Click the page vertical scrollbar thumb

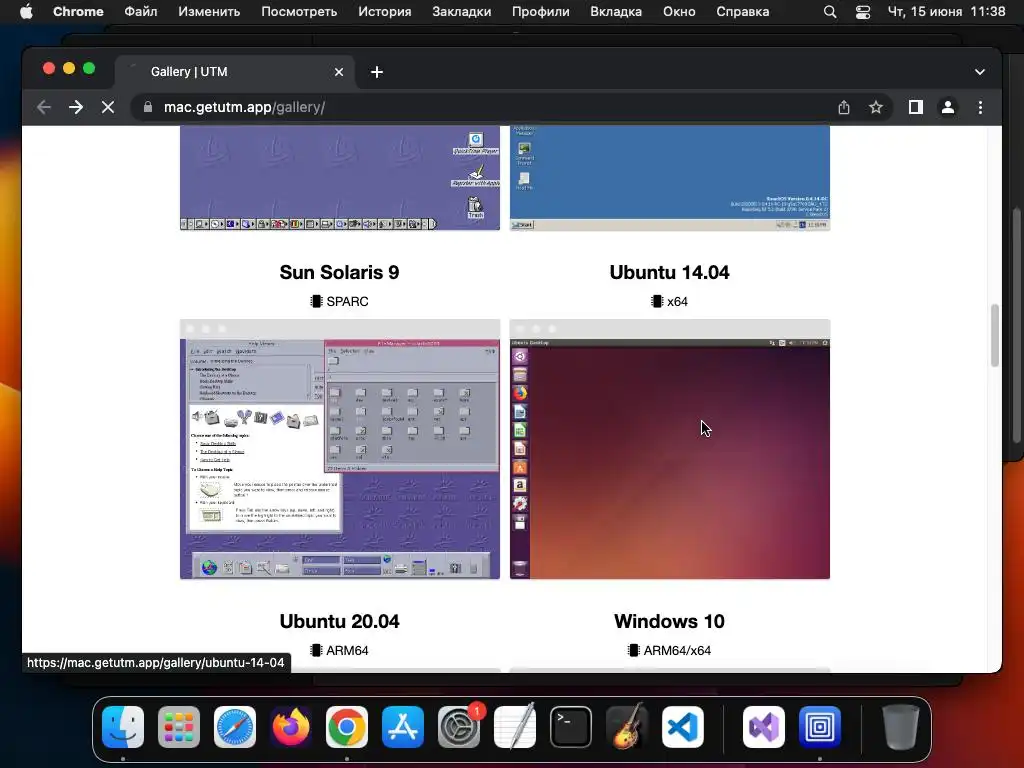[995, 336]
